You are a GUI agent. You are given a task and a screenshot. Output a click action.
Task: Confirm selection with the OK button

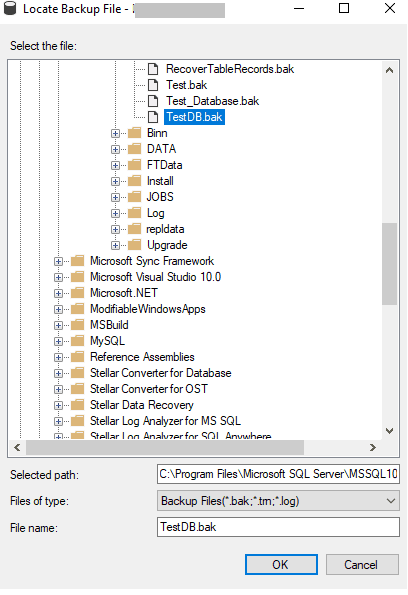[281, 565]
